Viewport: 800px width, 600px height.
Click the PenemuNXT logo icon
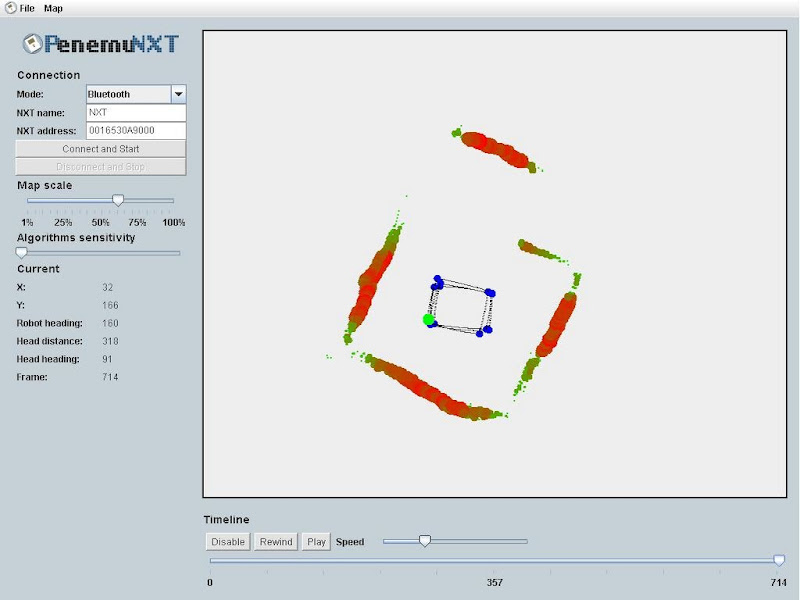click(x=32, y=44)
